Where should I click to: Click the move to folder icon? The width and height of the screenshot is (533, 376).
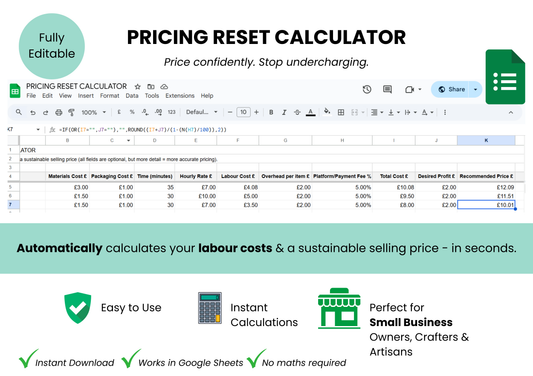tap(151, 87)
